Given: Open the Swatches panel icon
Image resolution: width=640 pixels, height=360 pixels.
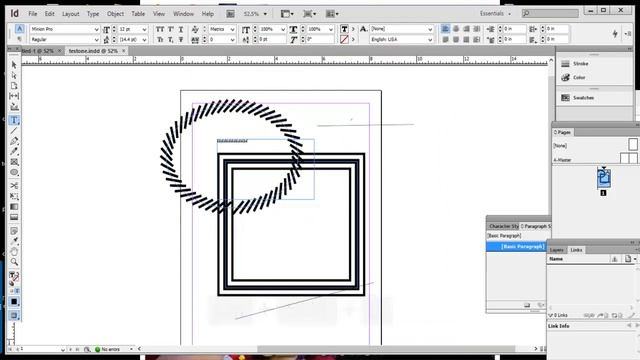Looking at the screenshot, I should tap(565, 98).
